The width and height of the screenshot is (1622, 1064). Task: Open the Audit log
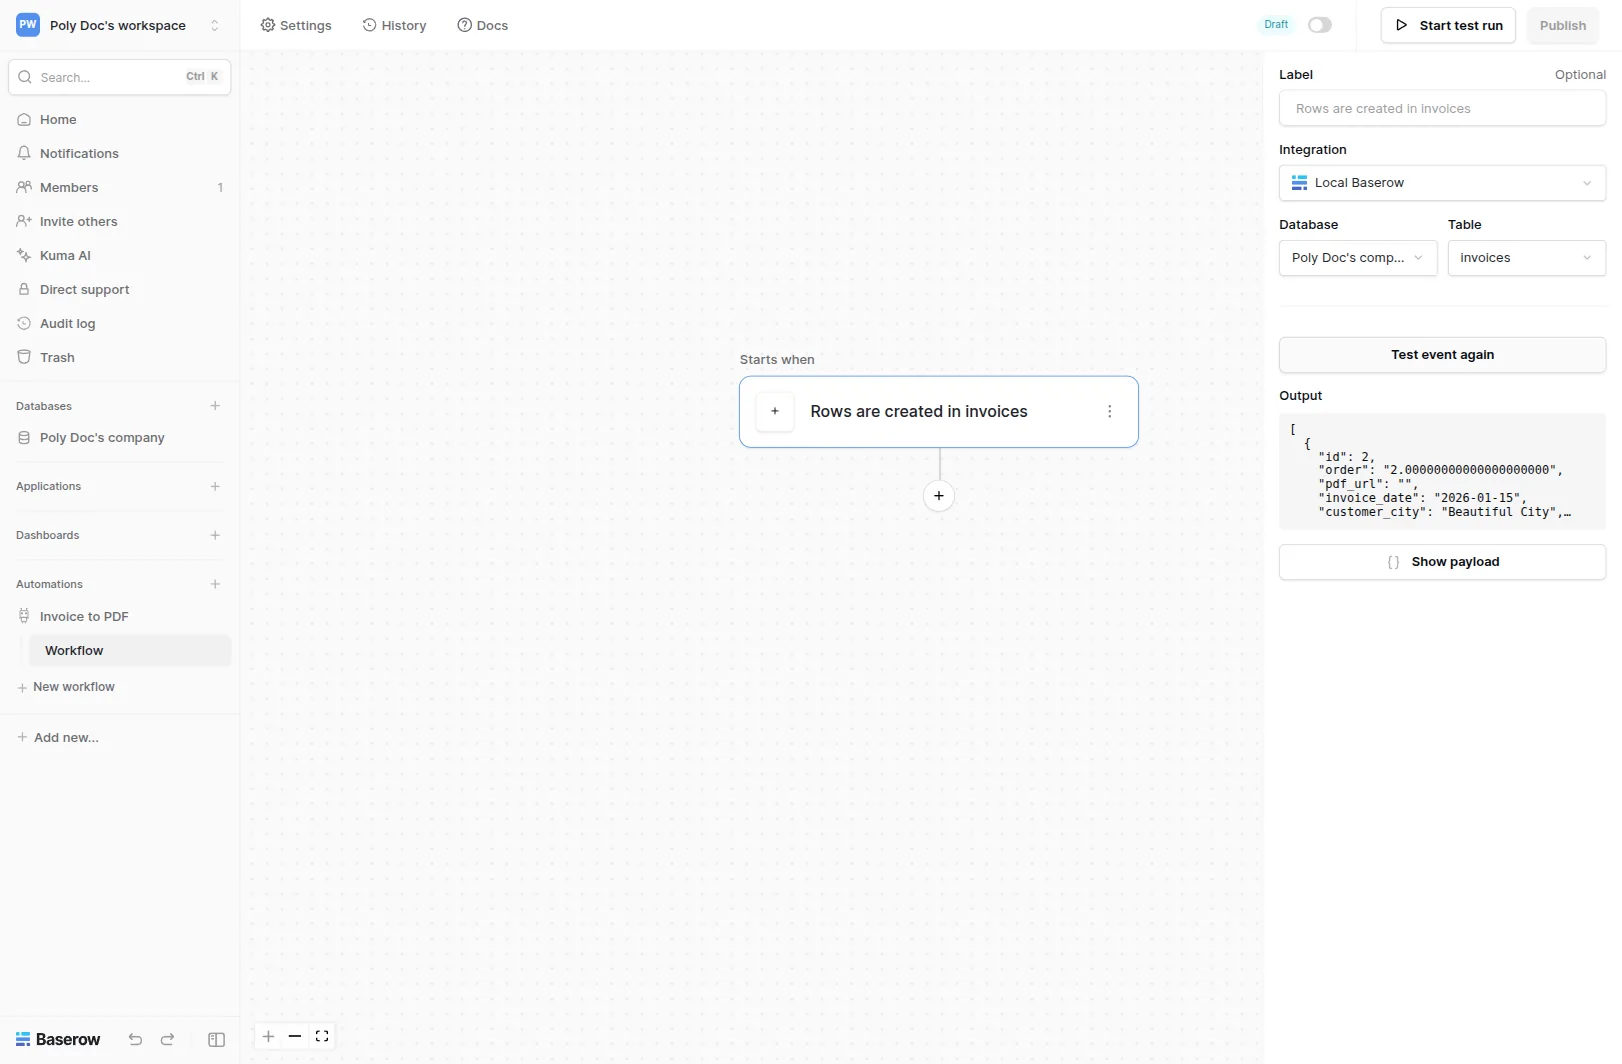[119, 323]
